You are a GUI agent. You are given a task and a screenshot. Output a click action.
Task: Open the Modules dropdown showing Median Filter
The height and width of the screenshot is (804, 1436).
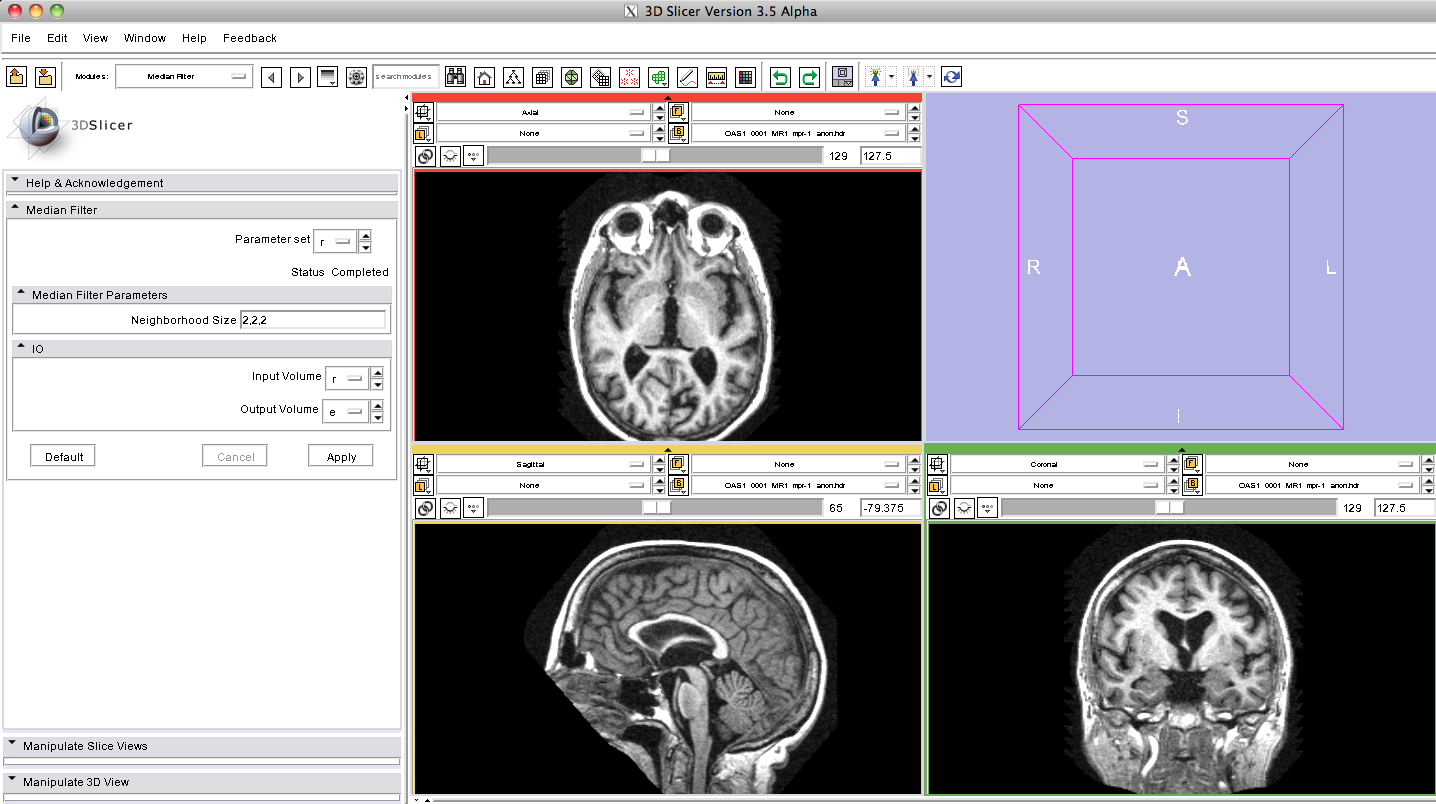point(184,76)
